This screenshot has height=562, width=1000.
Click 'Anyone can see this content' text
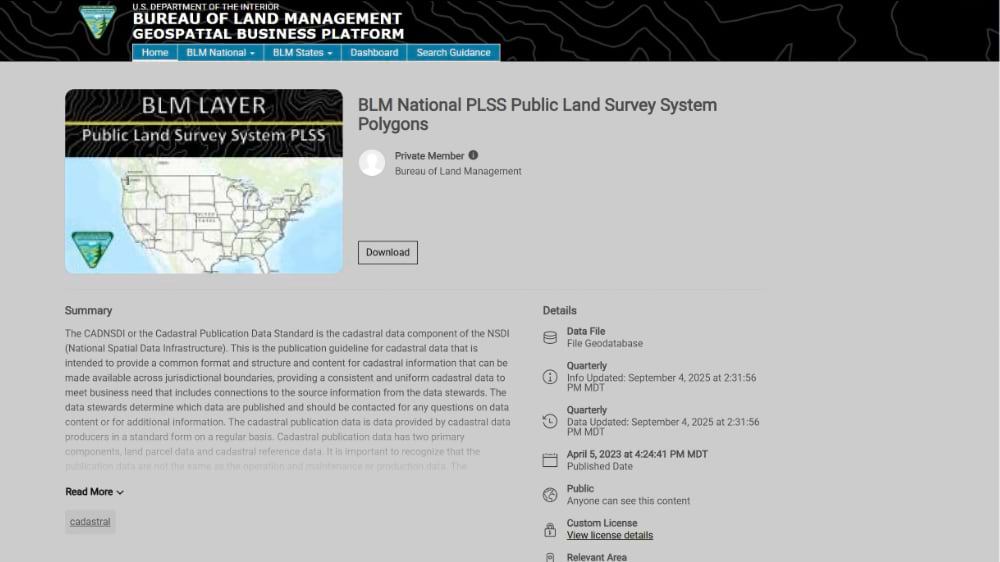pos(628,501)
